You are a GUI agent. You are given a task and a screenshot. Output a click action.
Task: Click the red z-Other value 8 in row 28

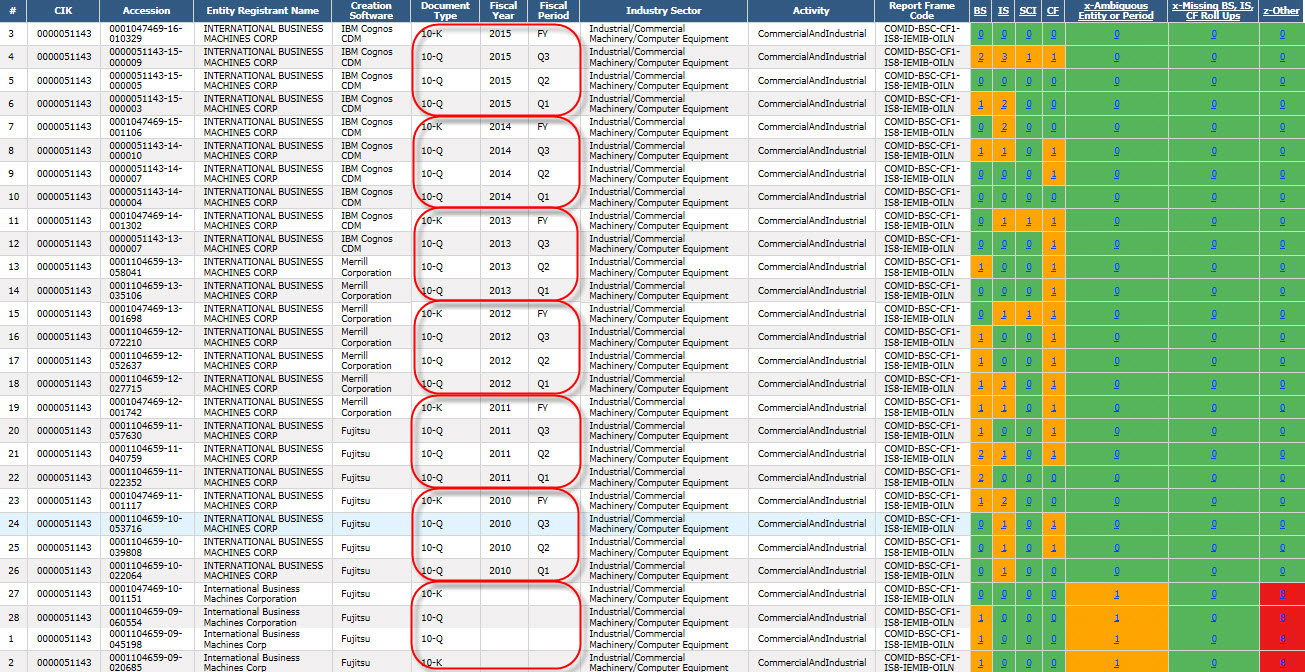pos(1282,617)
